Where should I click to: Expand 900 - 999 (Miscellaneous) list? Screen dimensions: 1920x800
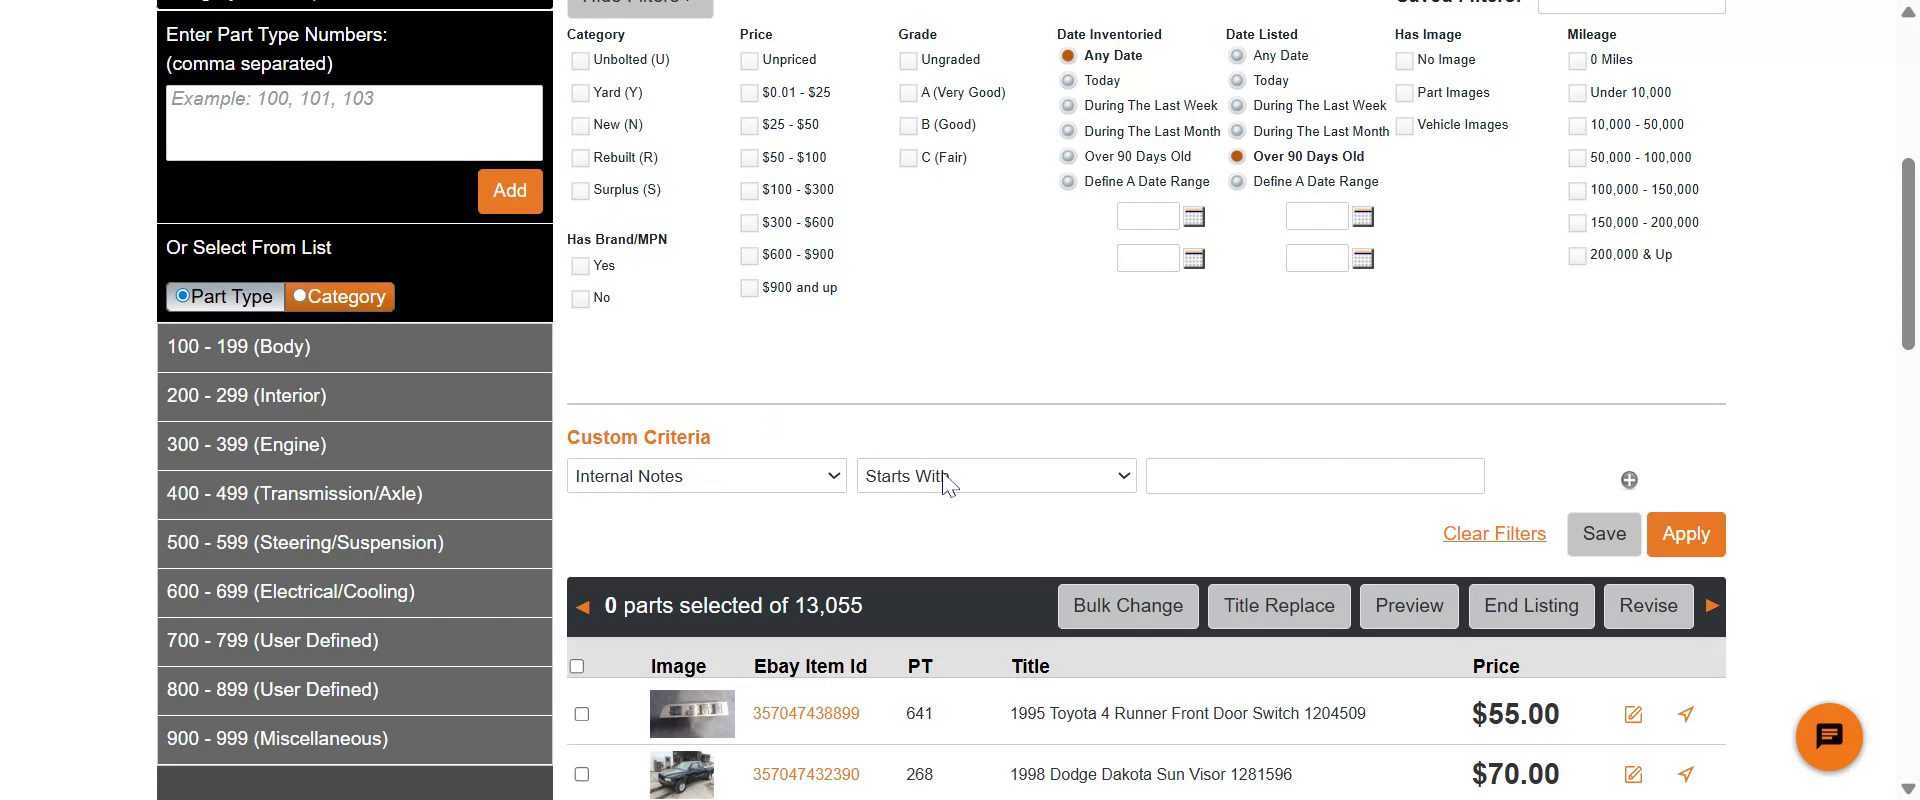point(355,739)
